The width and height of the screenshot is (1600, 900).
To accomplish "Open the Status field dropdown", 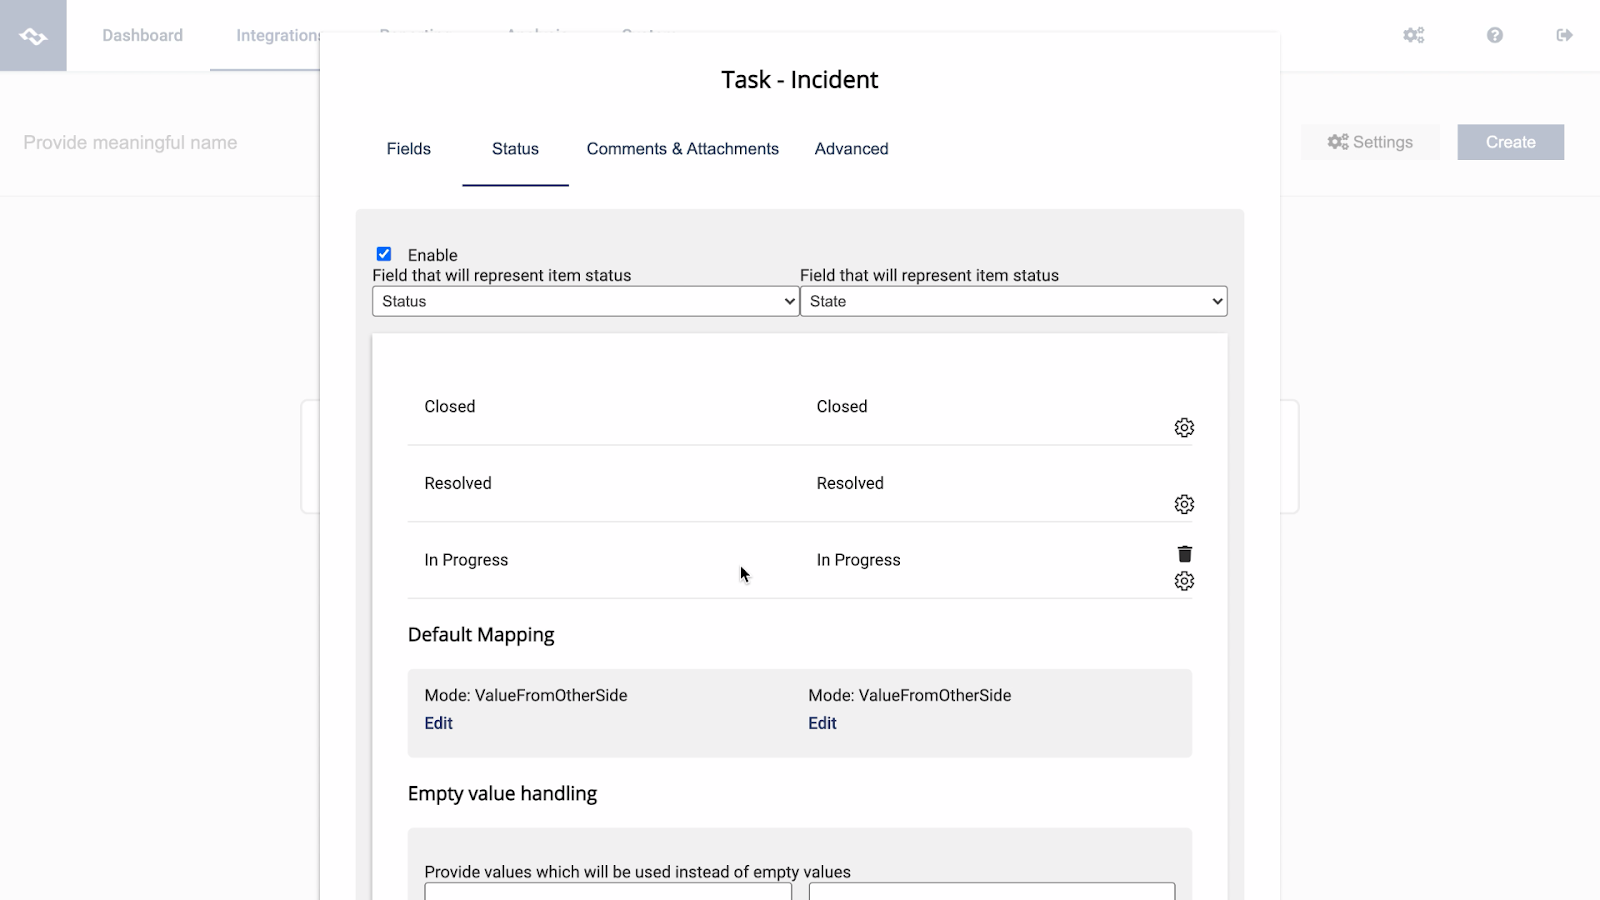I will [585, 301].
